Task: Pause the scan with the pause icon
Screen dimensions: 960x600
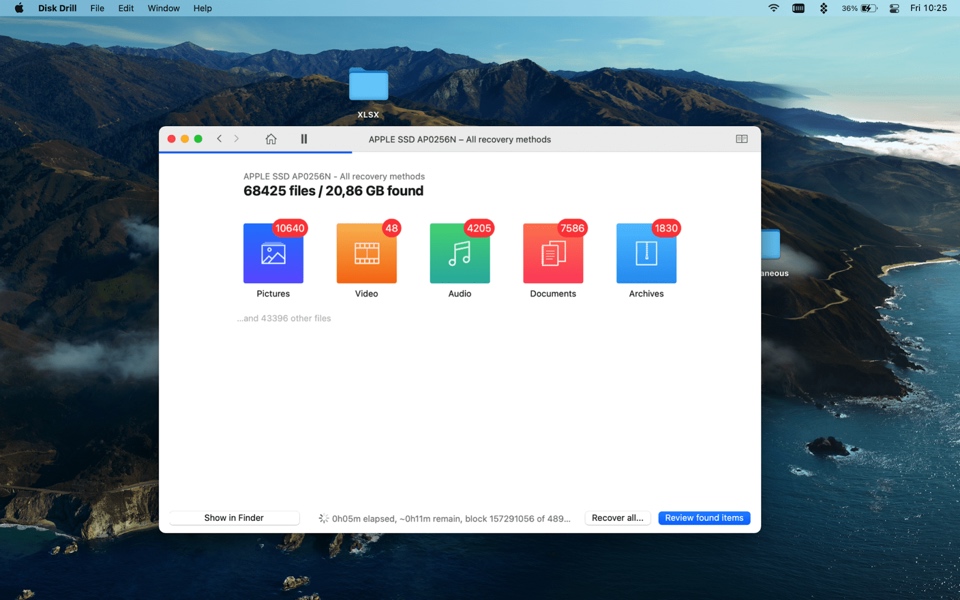Action: (304, 139)
